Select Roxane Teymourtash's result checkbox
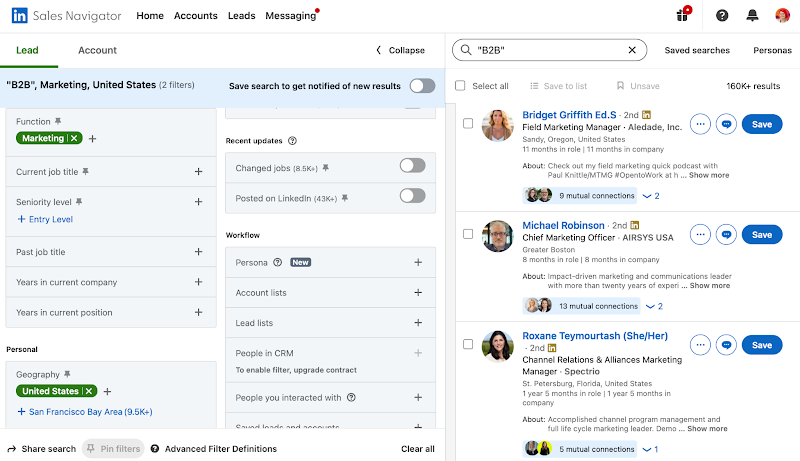This screenshot has height=461, width=800. (468, 344)
